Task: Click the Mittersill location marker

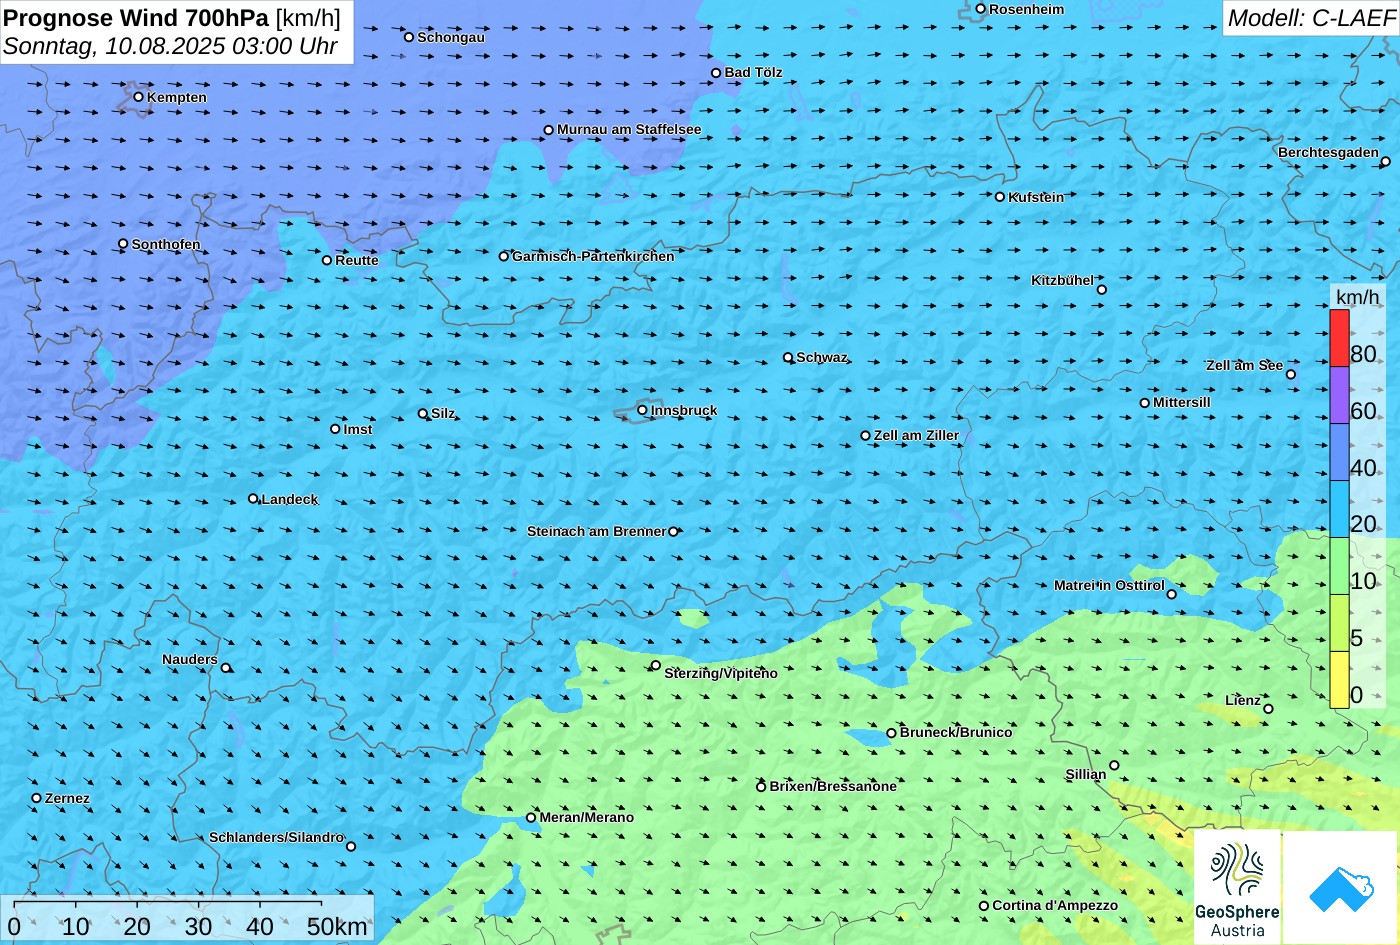Action: 1145,403
